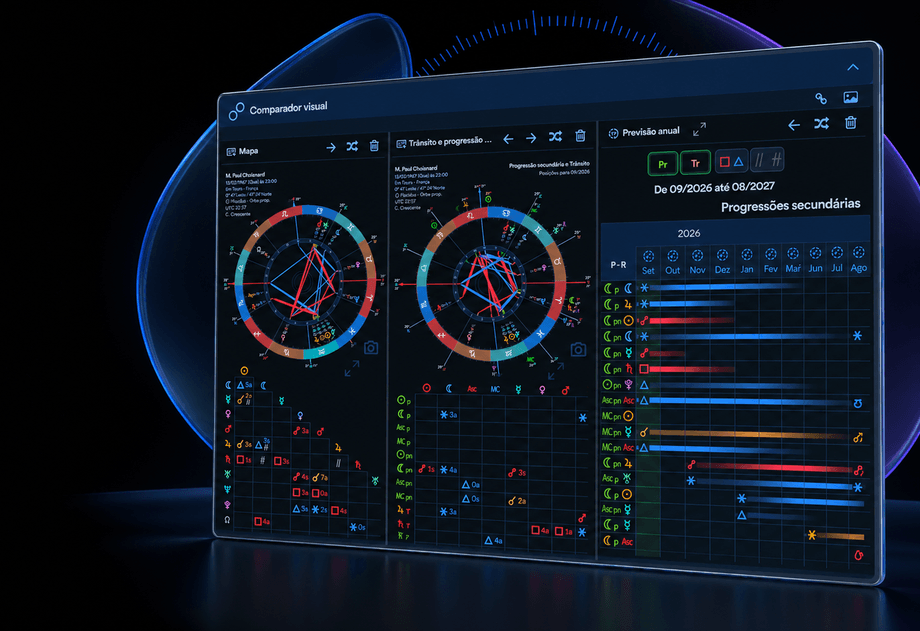Screen dimensions: 920x631
Task: Click the Comparador visual circles logo
Action: 236,111
